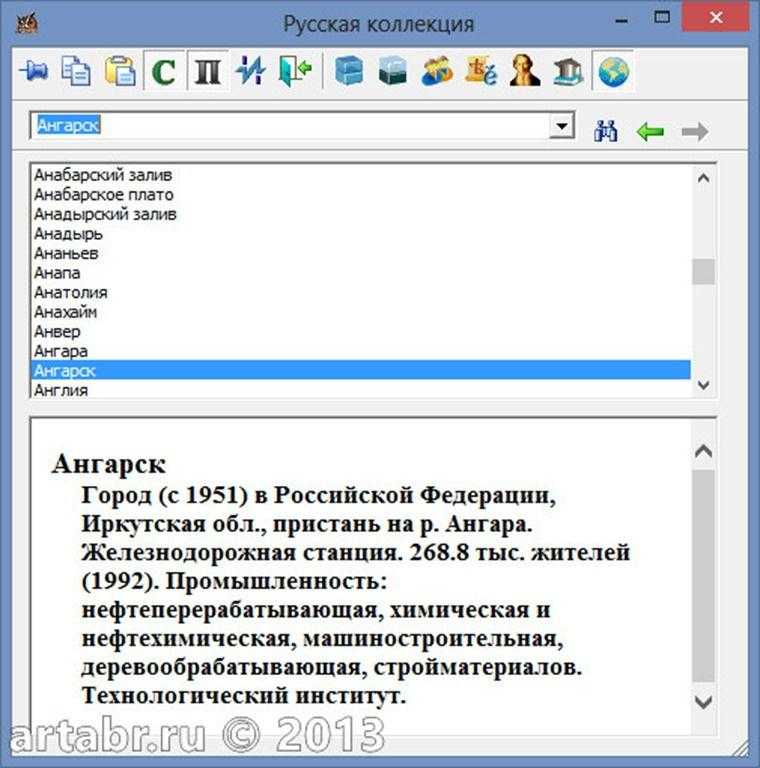This screenshot has width=760, height=768.
Task: Click article pane scrollbar down arrow
Action: 704,702
